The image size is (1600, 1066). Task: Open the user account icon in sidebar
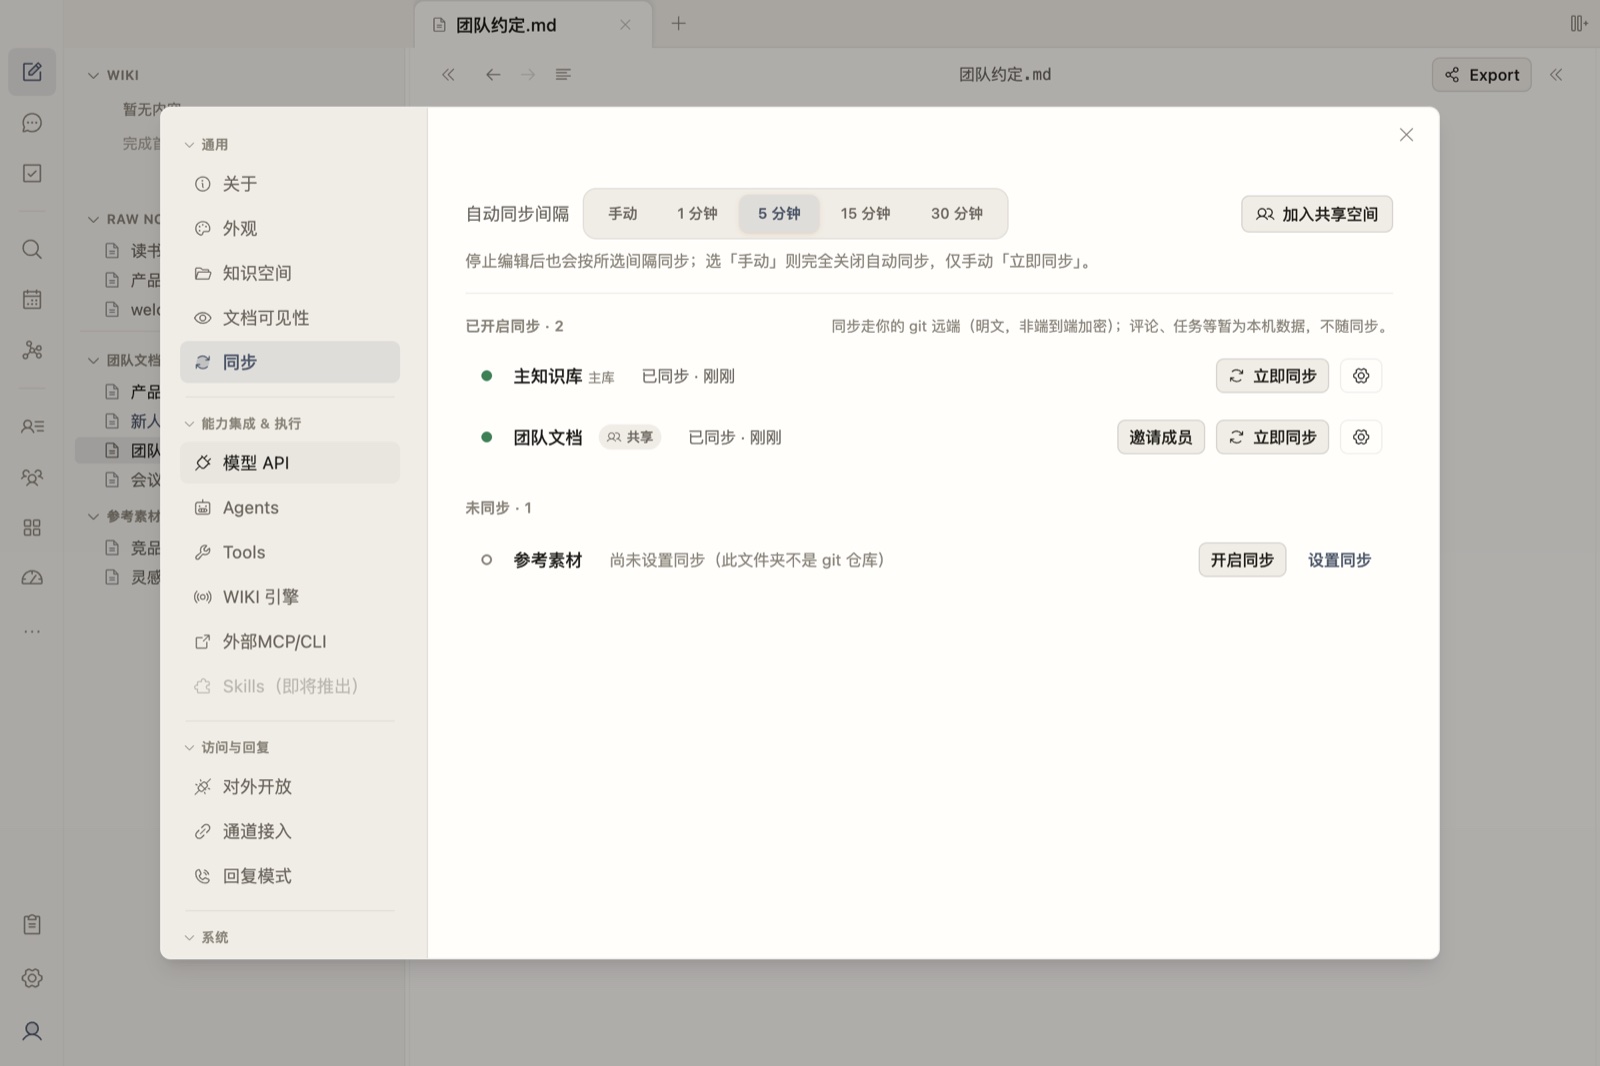(x=32, y=1031)
